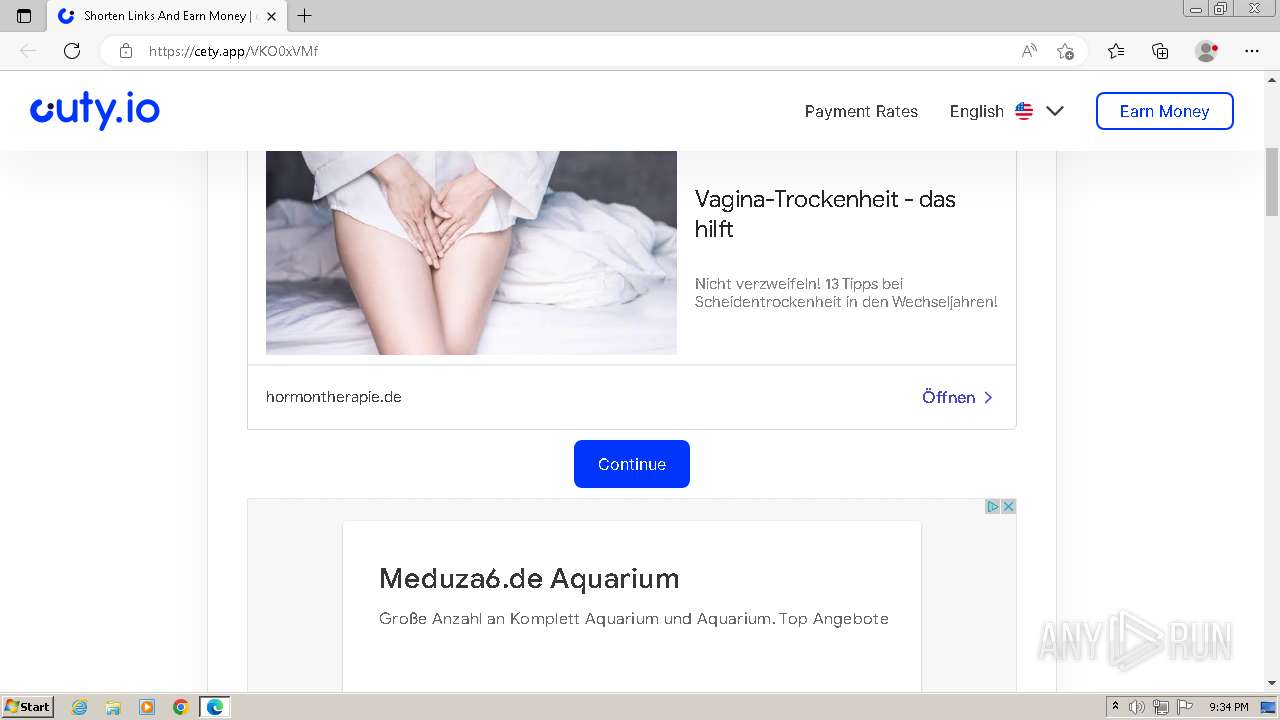Open the AdChoices info icon
Image resolution: width=1280 pixels, height=720 pixels.
993,506
